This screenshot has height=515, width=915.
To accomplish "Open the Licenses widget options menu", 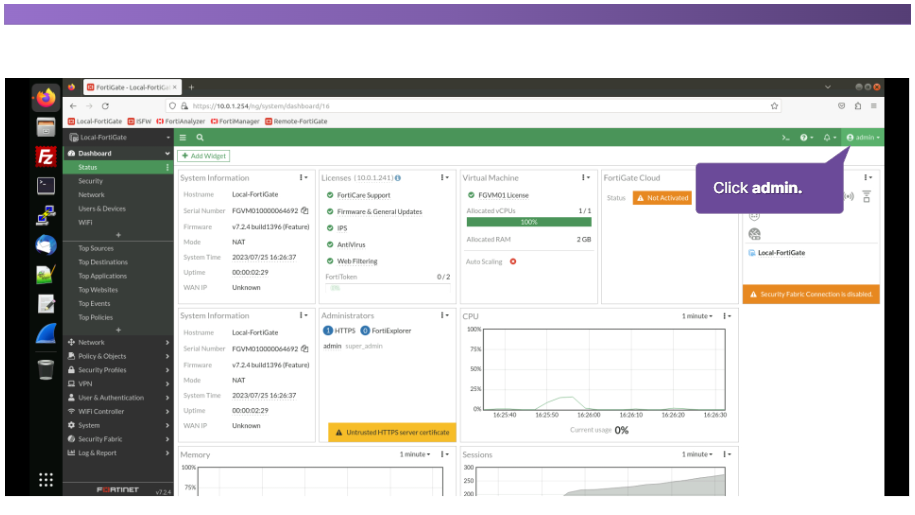I will (x=445, y=177).
